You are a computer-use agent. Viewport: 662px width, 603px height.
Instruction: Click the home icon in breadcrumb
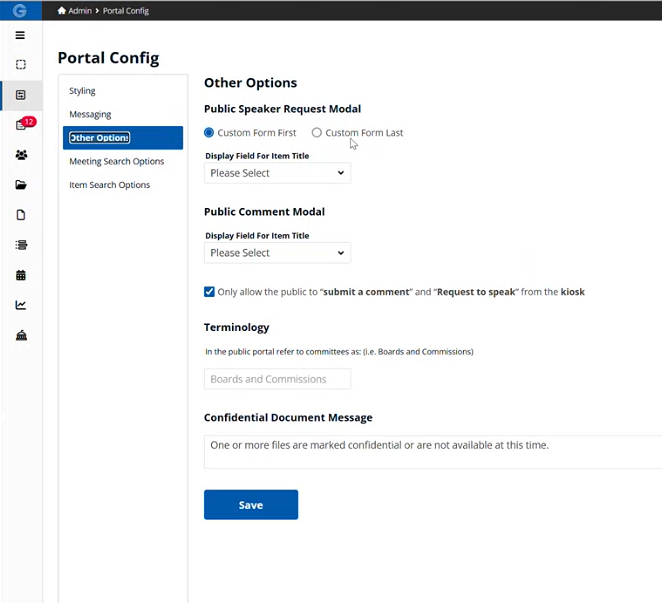(62, 10)
